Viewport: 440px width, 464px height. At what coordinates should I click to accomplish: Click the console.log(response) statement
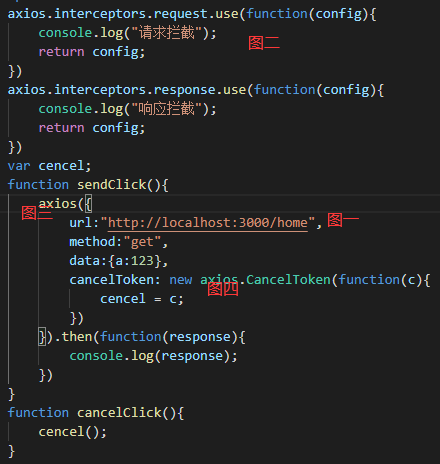pos(153,356)
